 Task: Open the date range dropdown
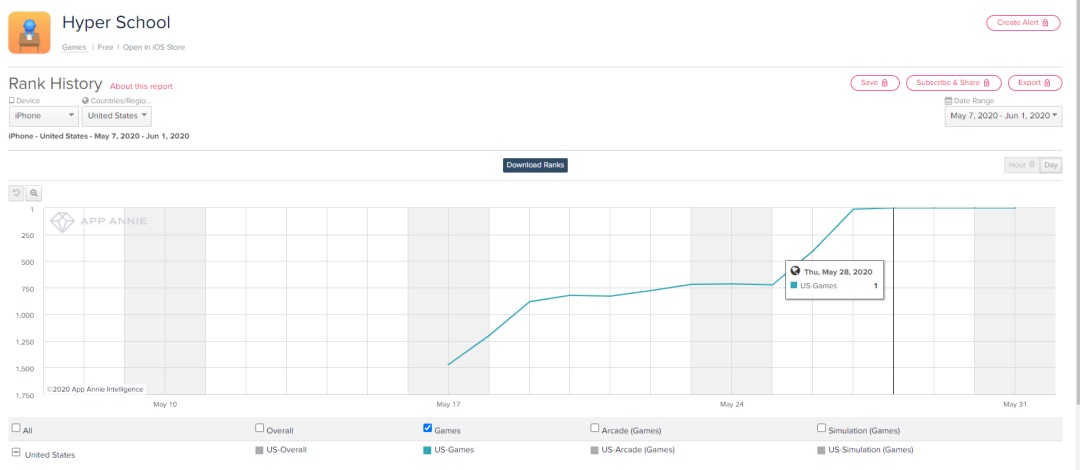pos(1004,116)
